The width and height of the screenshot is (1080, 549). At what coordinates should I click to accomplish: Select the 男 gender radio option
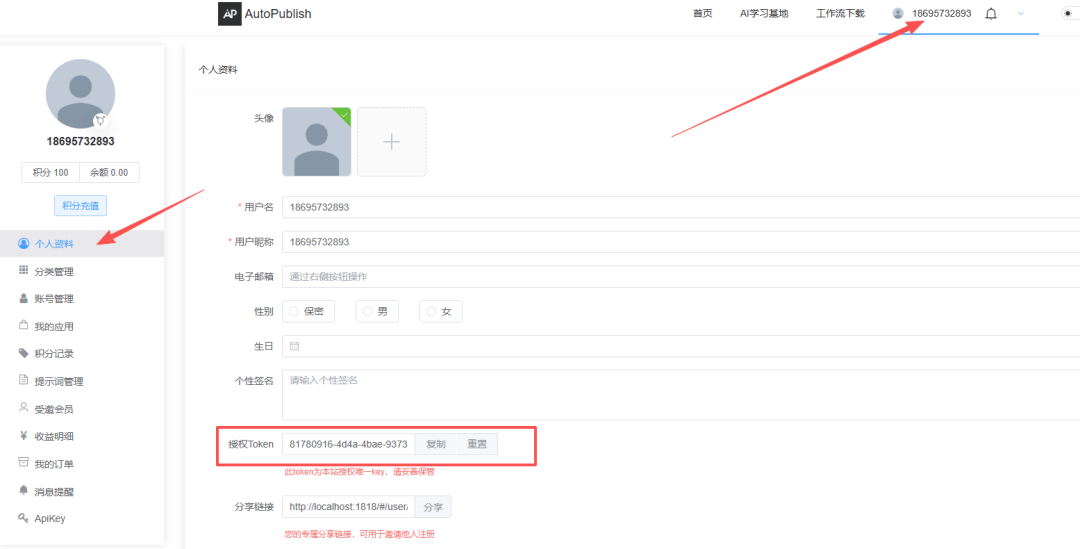click(377, 311)
